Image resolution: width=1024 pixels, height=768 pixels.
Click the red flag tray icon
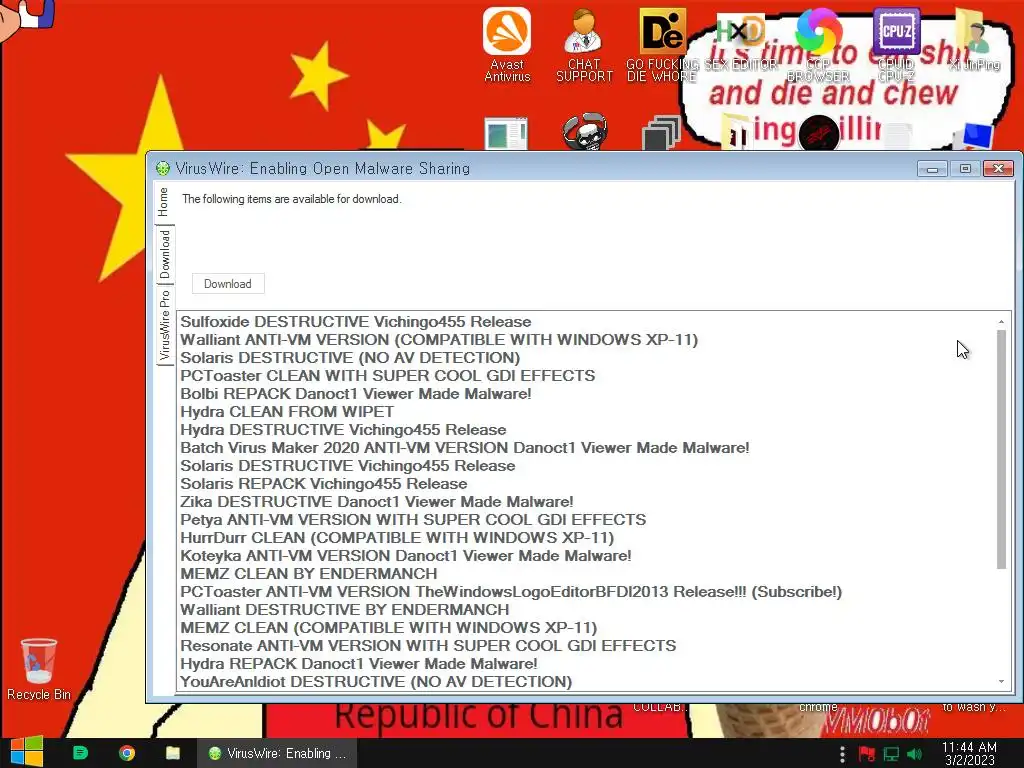867,754
